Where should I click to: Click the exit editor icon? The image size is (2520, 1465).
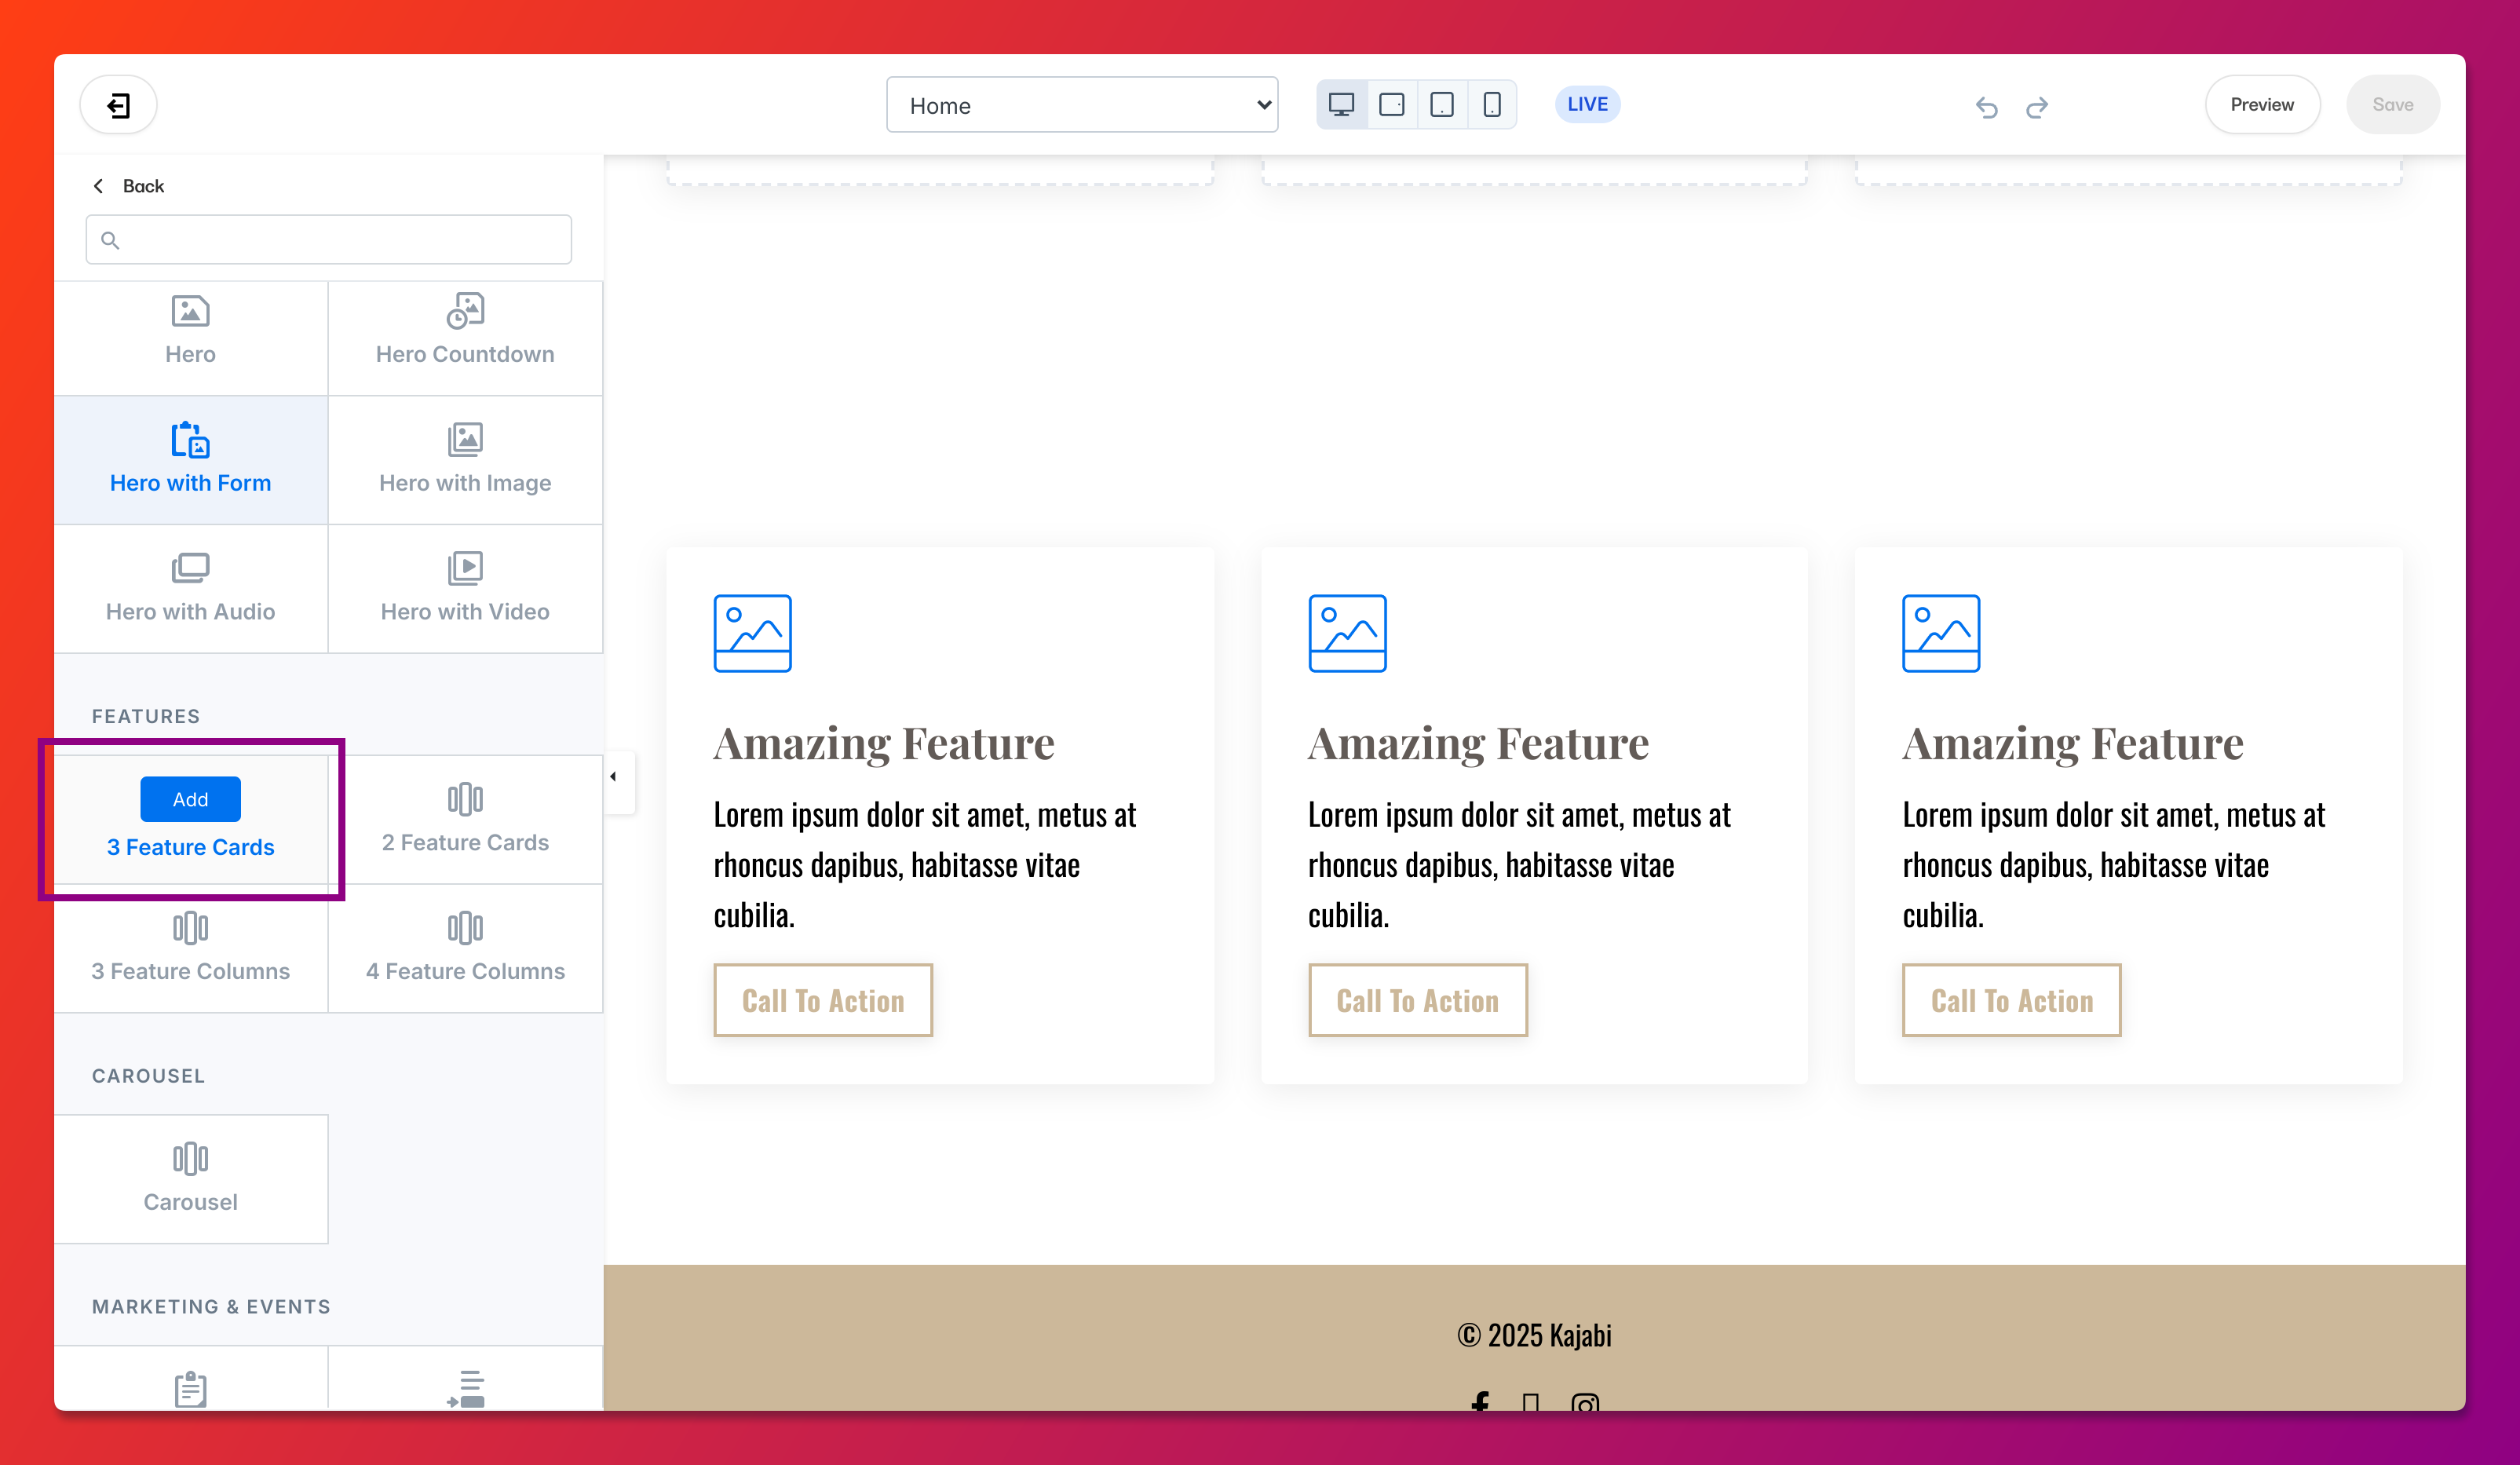pos(118,105)
